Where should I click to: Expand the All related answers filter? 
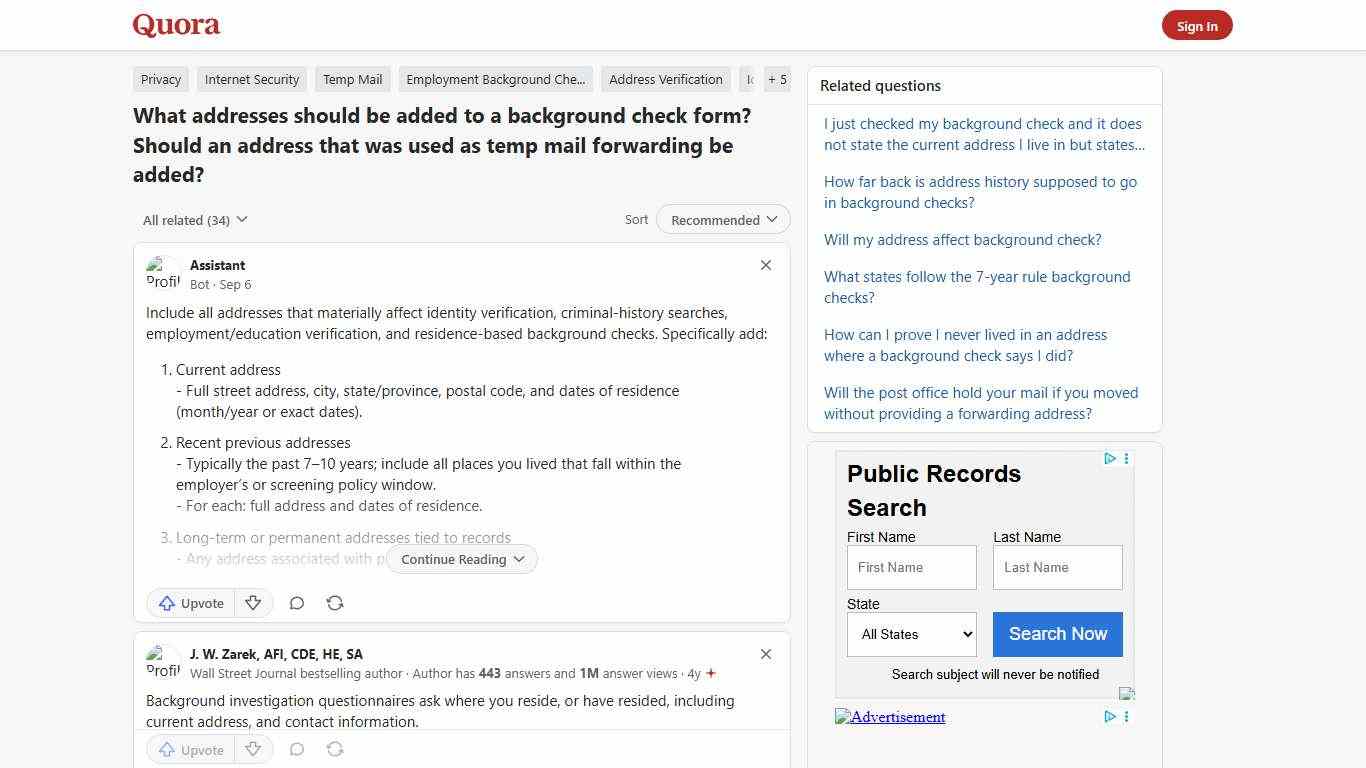pyautogui.click(x=194, y=219)
